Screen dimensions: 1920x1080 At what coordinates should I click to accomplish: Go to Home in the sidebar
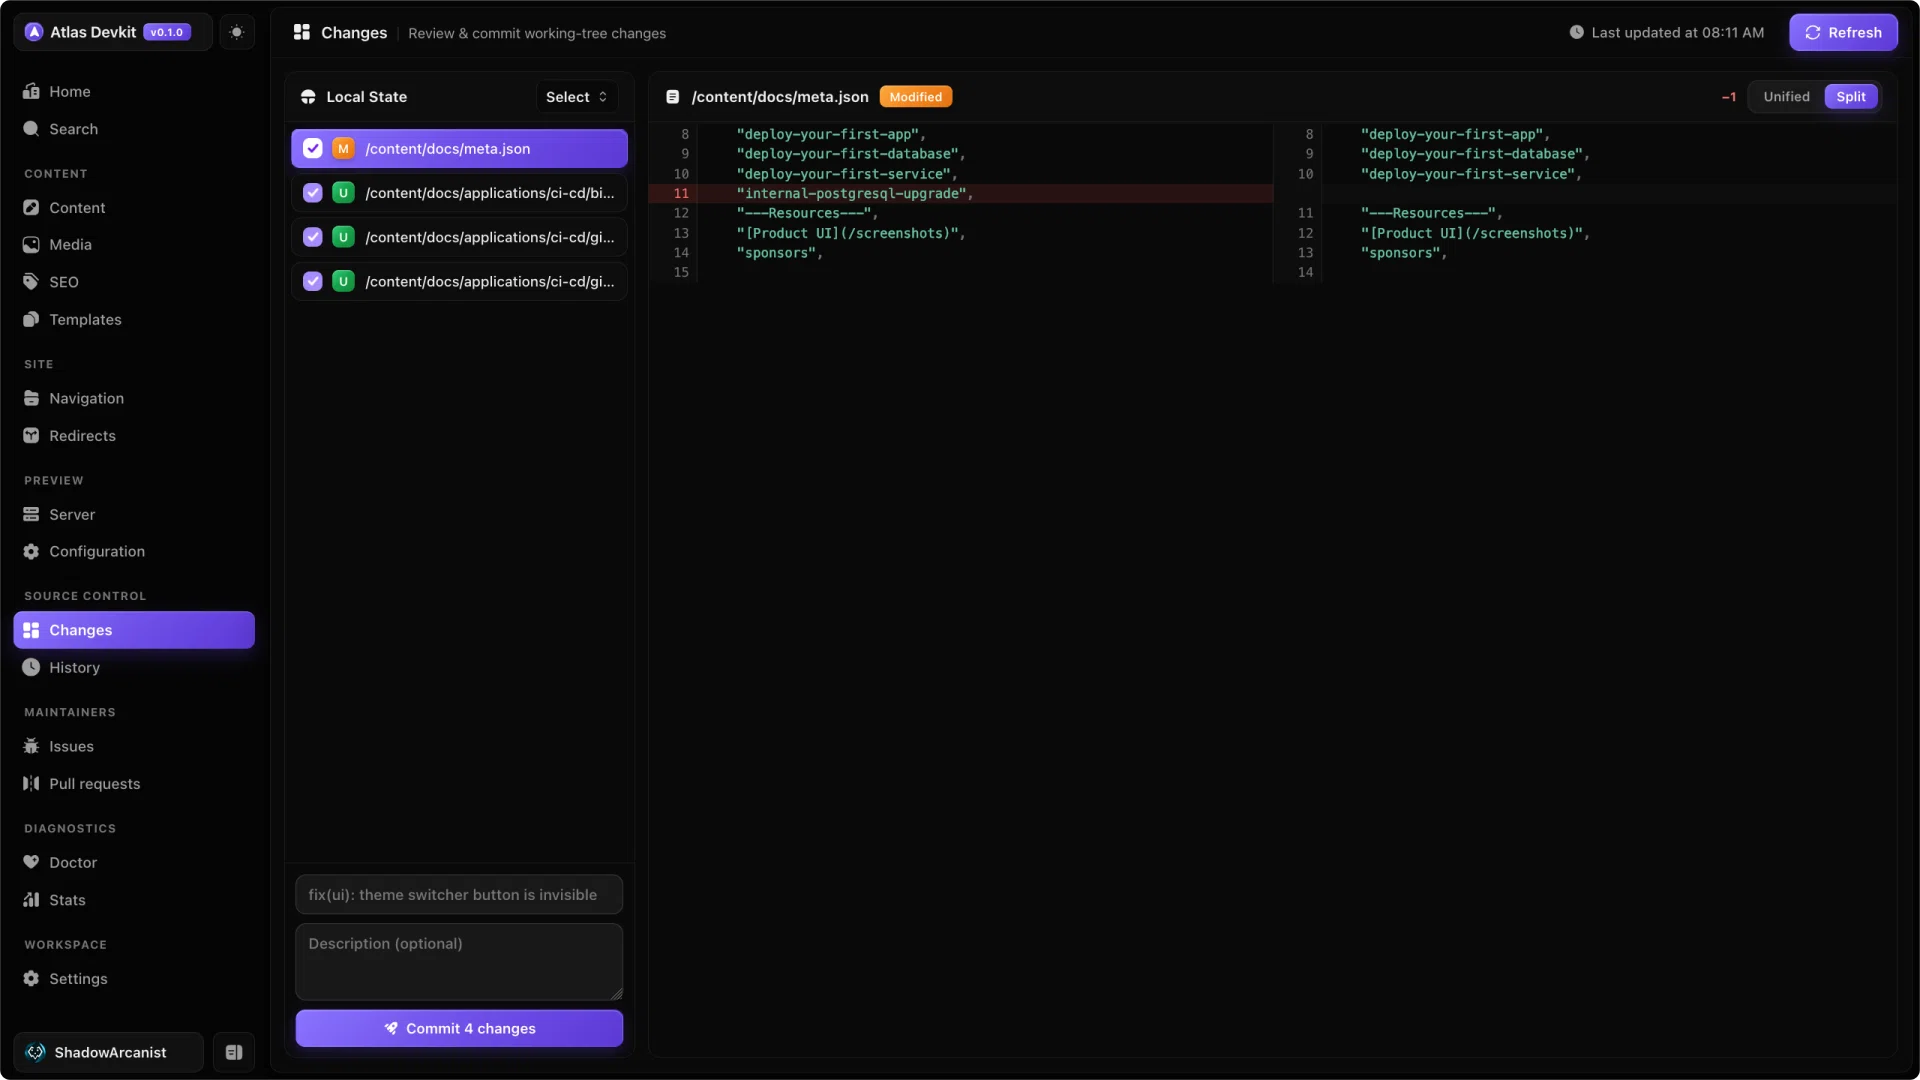click(134, 91)
